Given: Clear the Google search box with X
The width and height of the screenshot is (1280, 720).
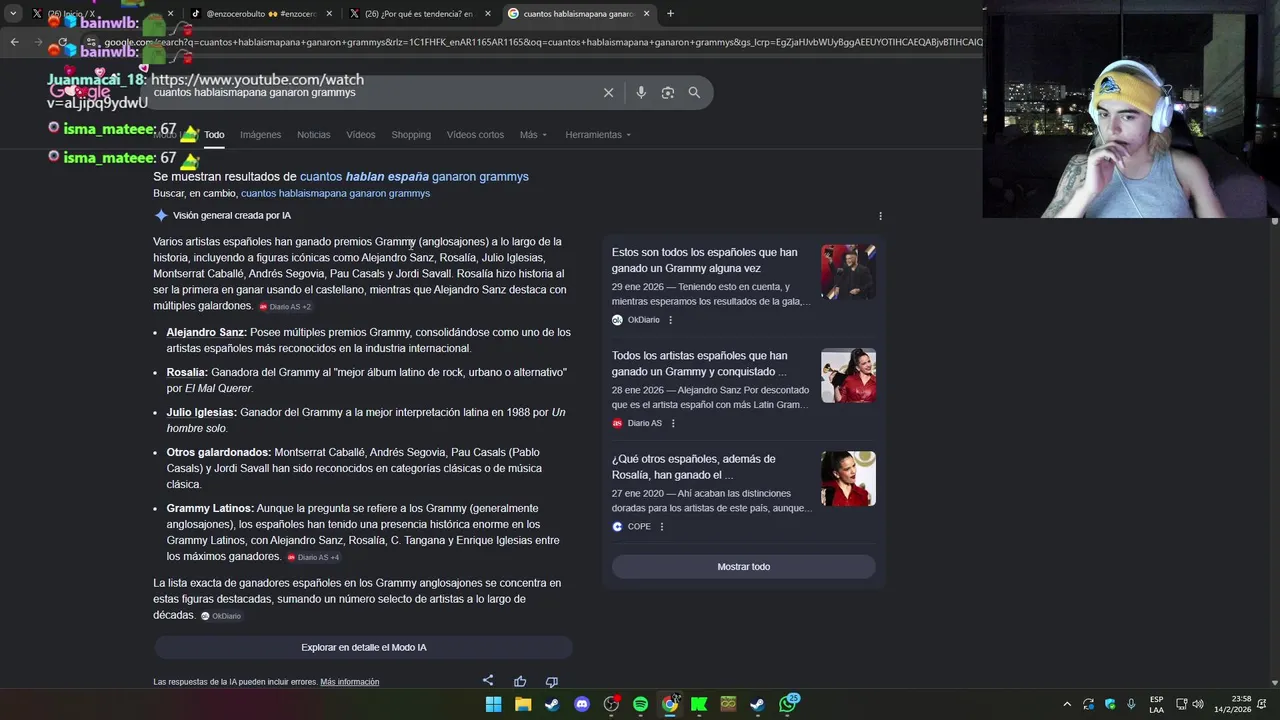Looking at the screenshot, I should [608, 92].
